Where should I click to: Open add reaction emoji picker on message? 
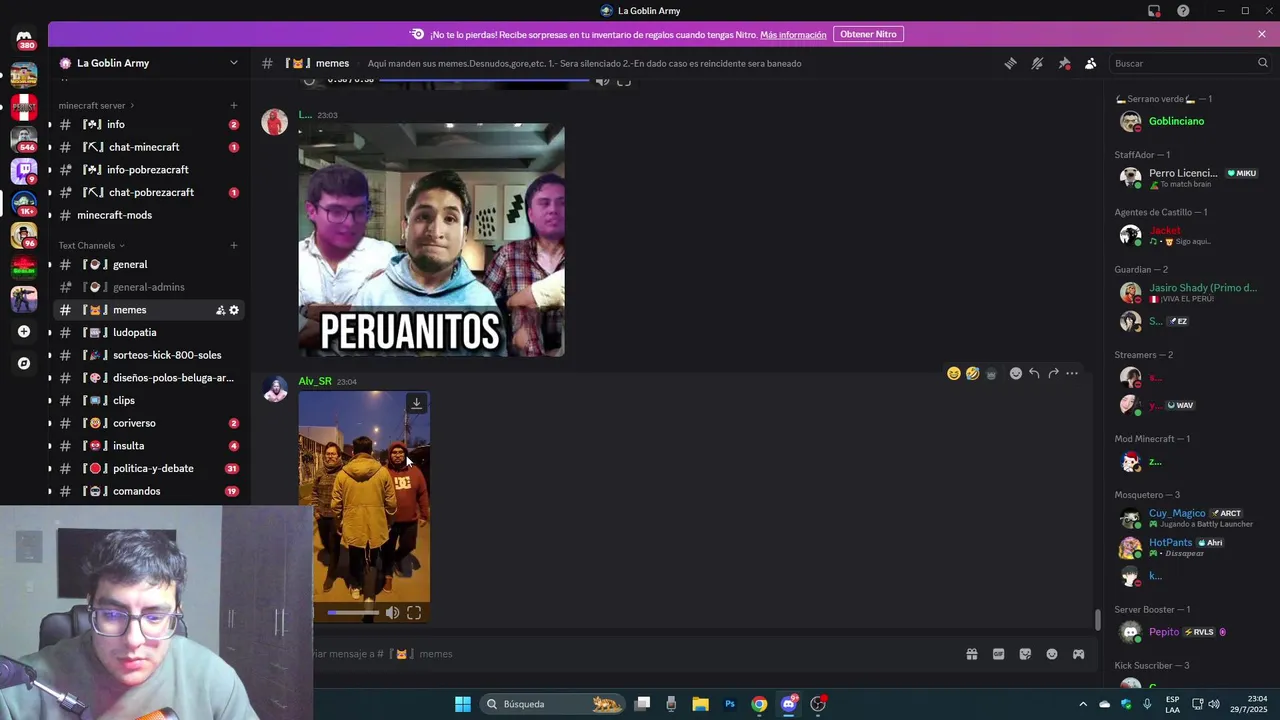point(1016,373)
